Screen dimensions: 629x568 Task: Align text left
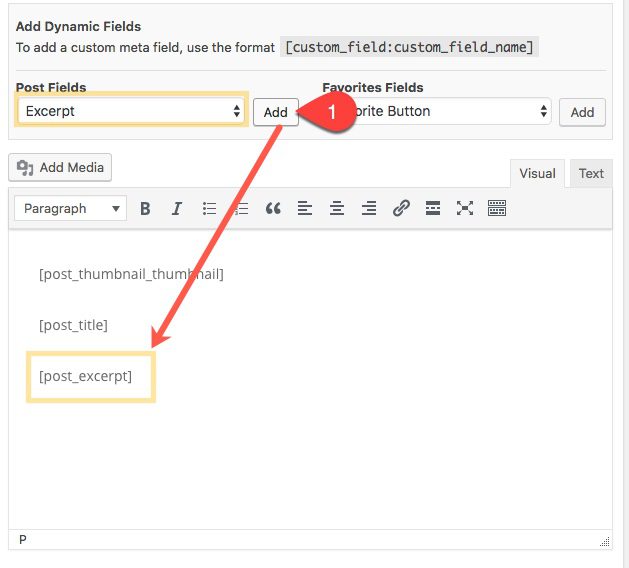[305, 209]
